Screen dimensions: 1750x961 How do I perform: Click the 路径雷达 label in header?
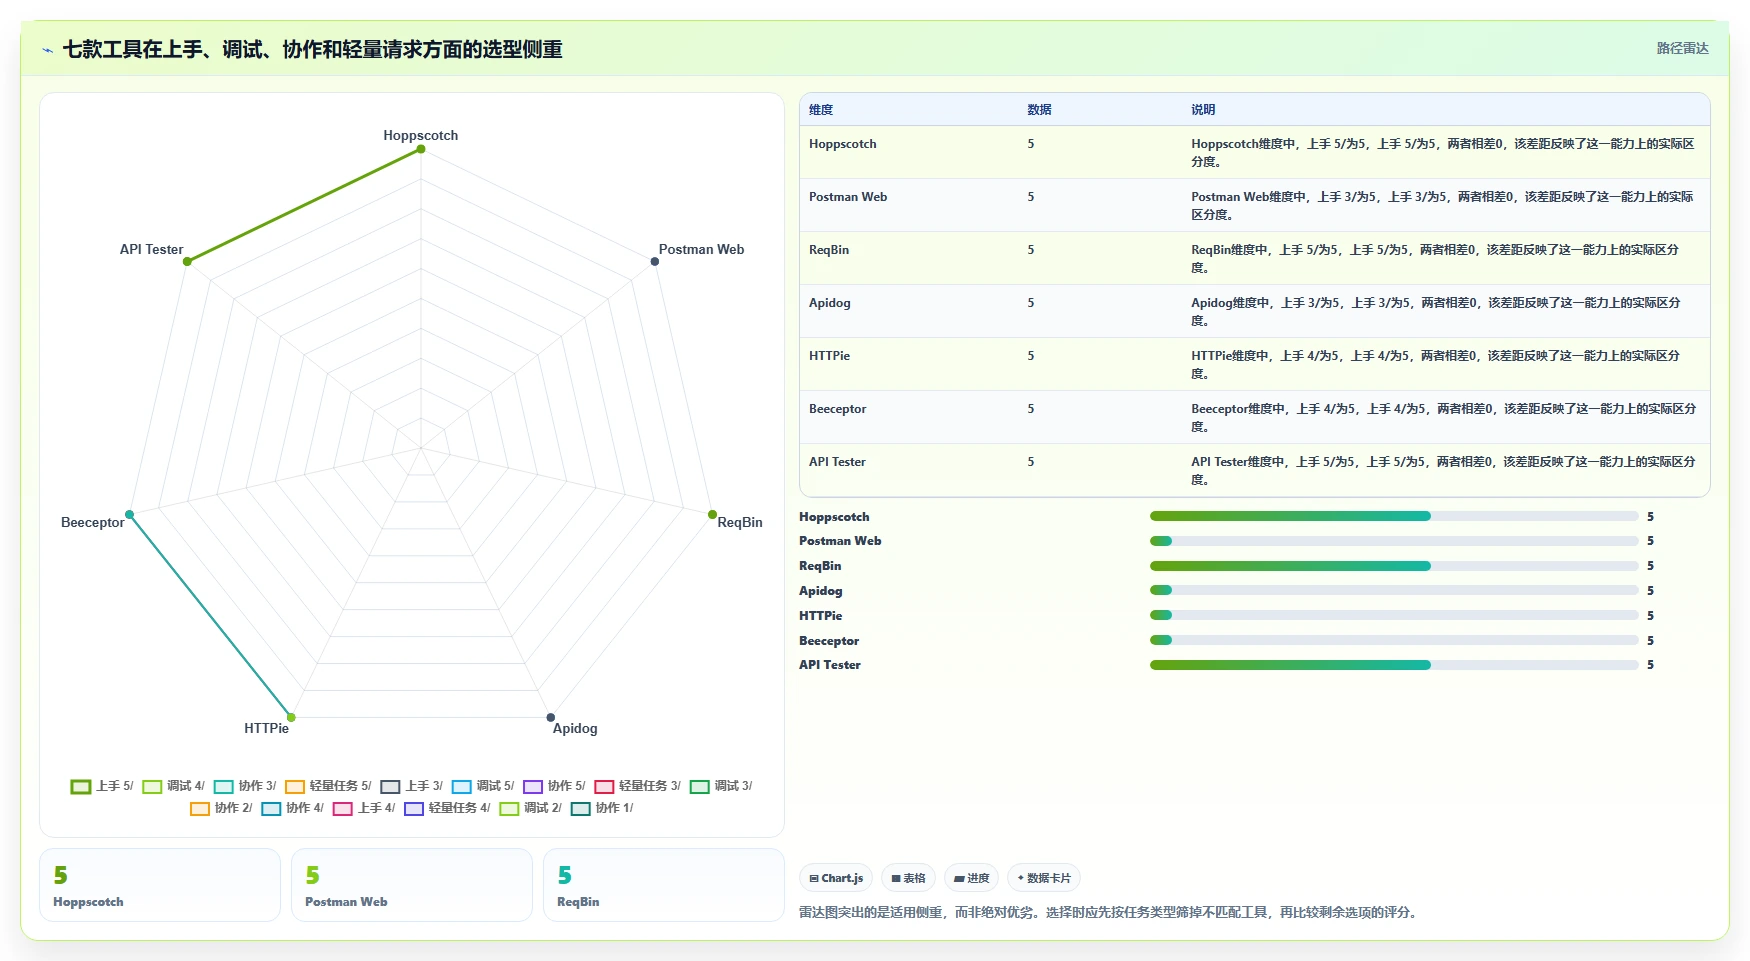click(1682, 48)
